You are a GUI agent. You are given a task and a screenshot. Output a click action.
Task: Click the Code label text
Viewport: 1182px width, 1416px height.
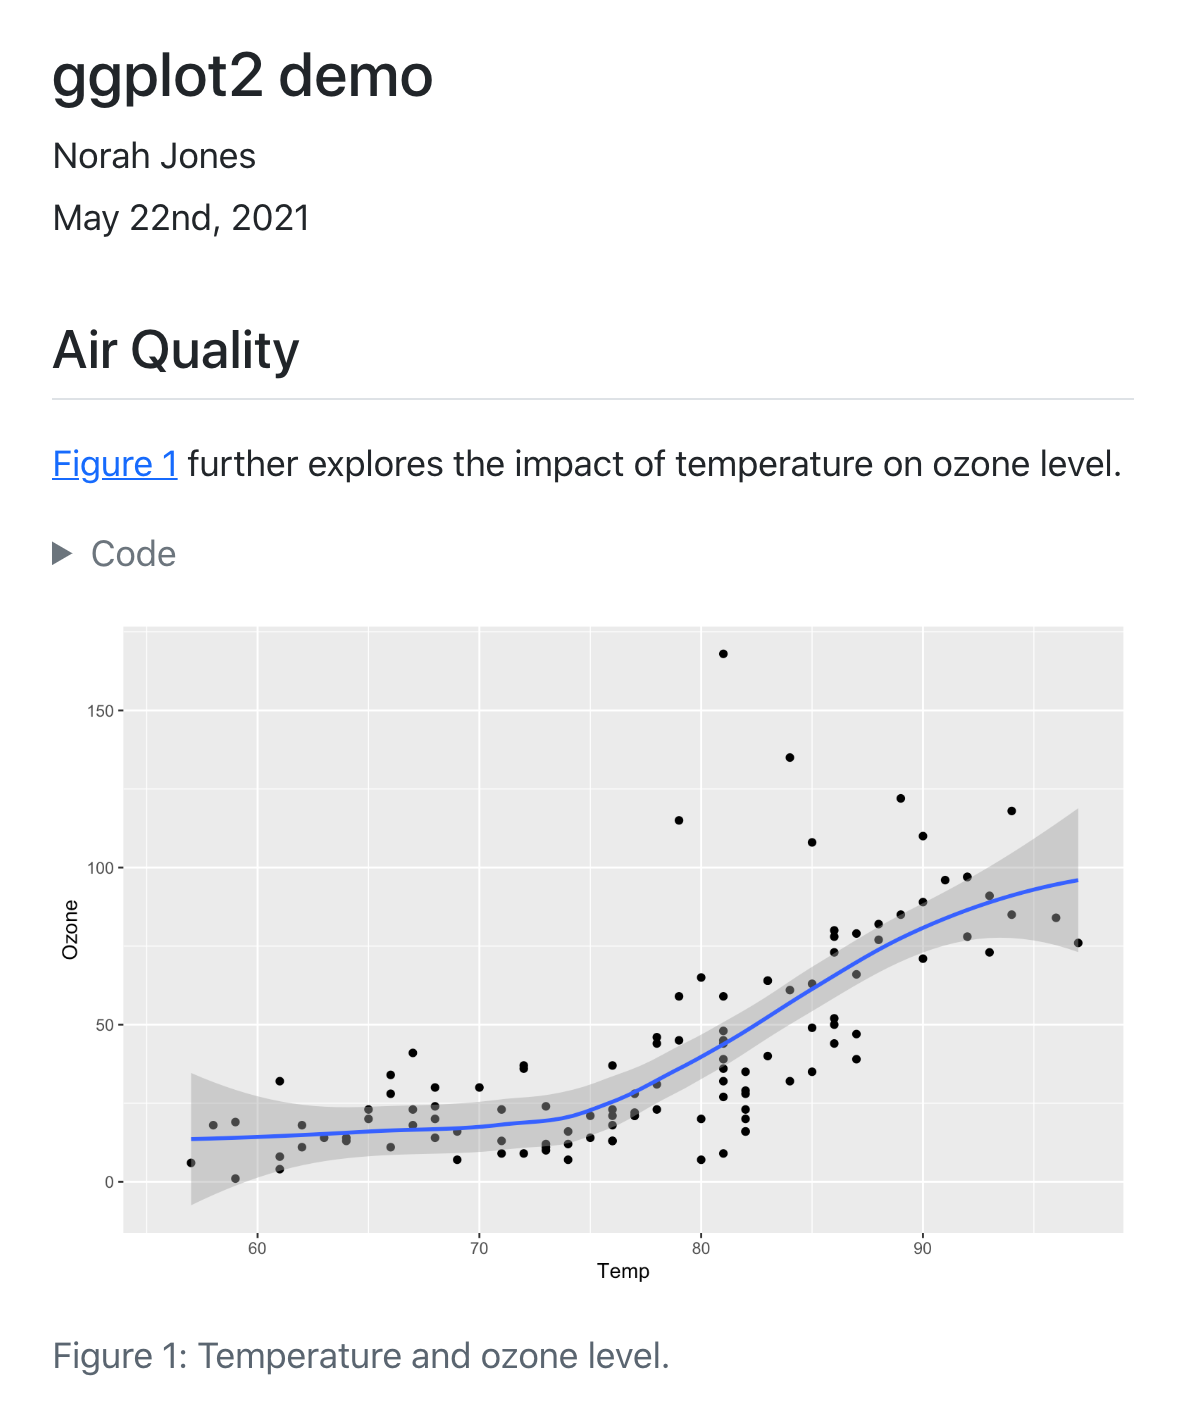[132, 553]
